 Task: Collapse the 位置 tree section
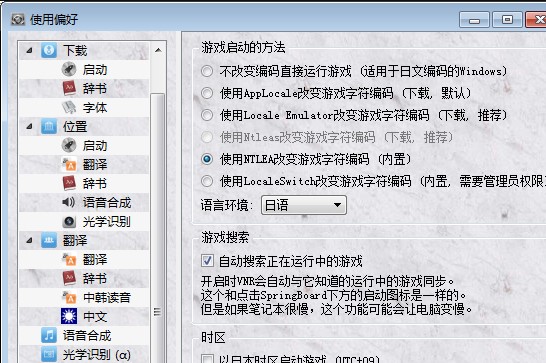tap(30, 127)
